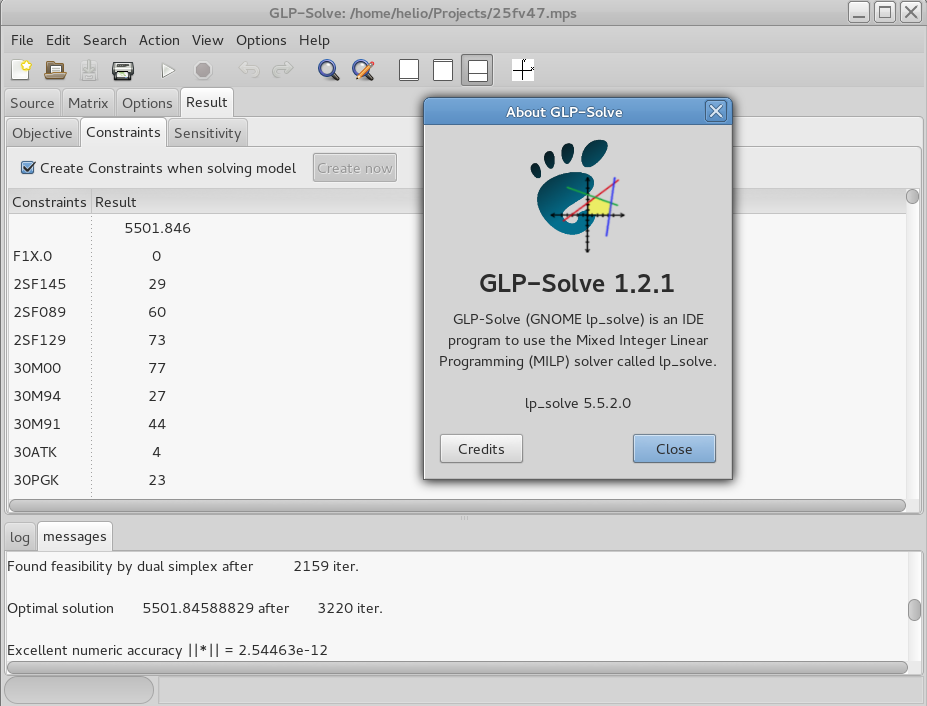Screen dimensions: 927x706
Task: Select the single-pane layout icon
Action: (x=409, y=70)
